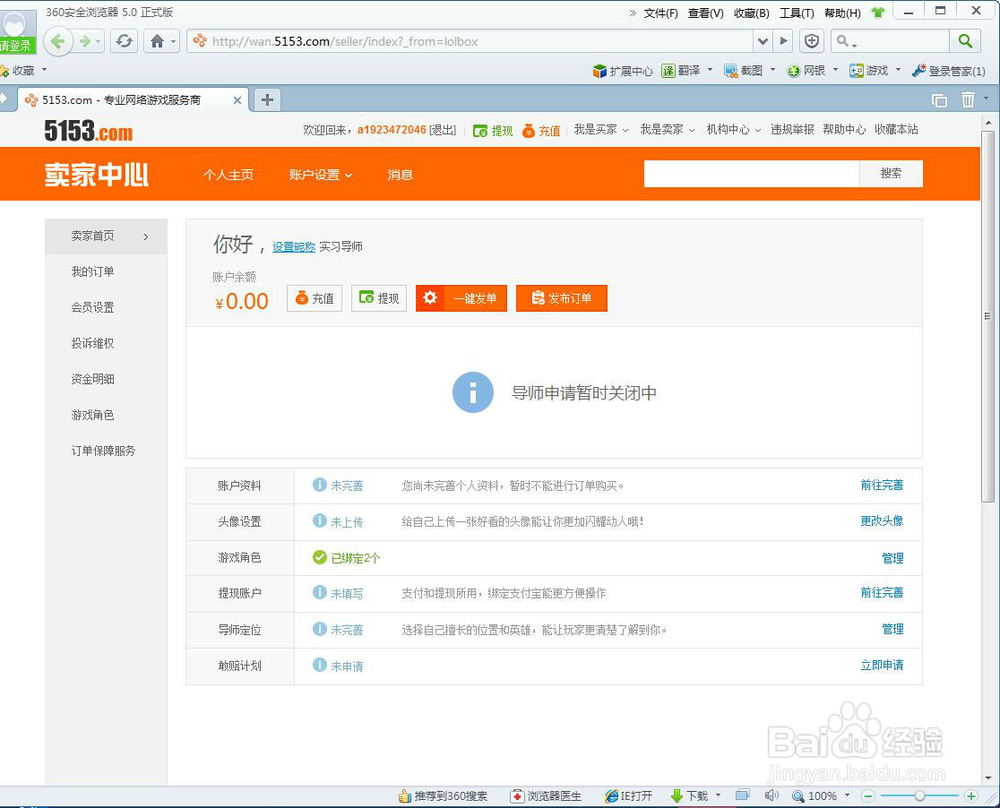Toggle the sound speaker icon in status bar
1000x808 pixels.
pos(772,795)
